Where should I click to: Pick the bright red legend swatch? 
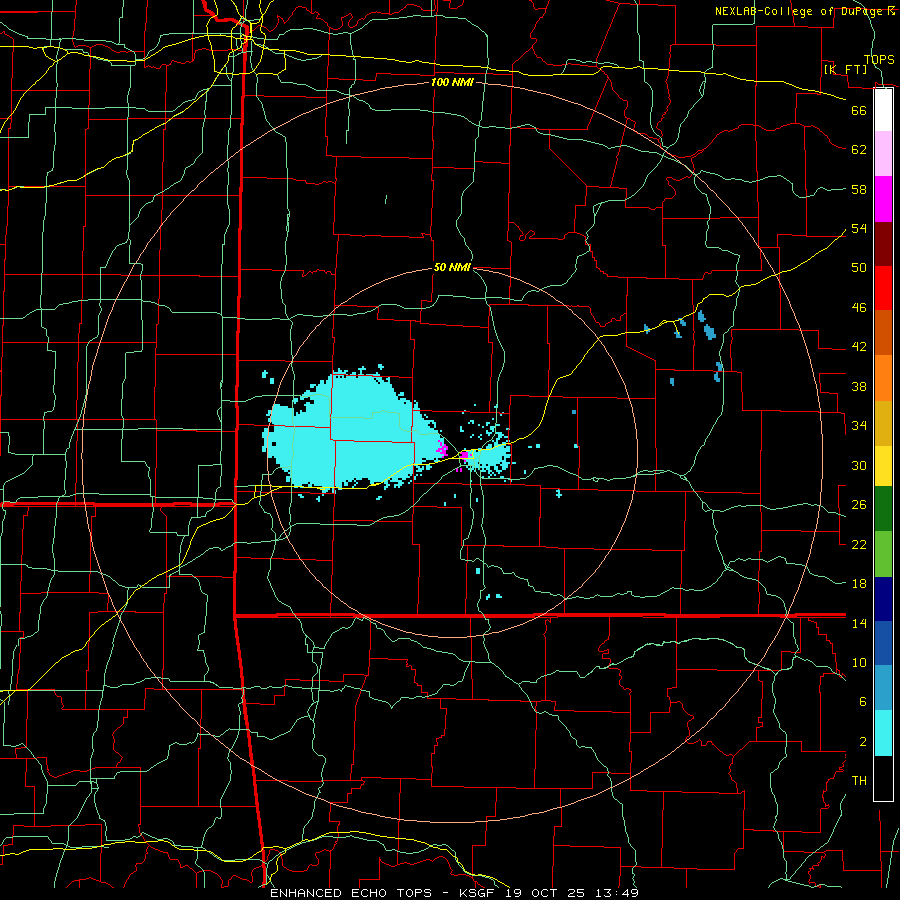883,288
